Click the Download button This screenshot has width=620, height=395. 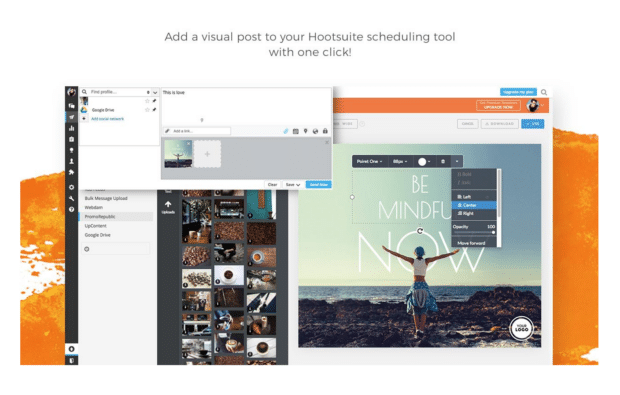tap(500, 124)
